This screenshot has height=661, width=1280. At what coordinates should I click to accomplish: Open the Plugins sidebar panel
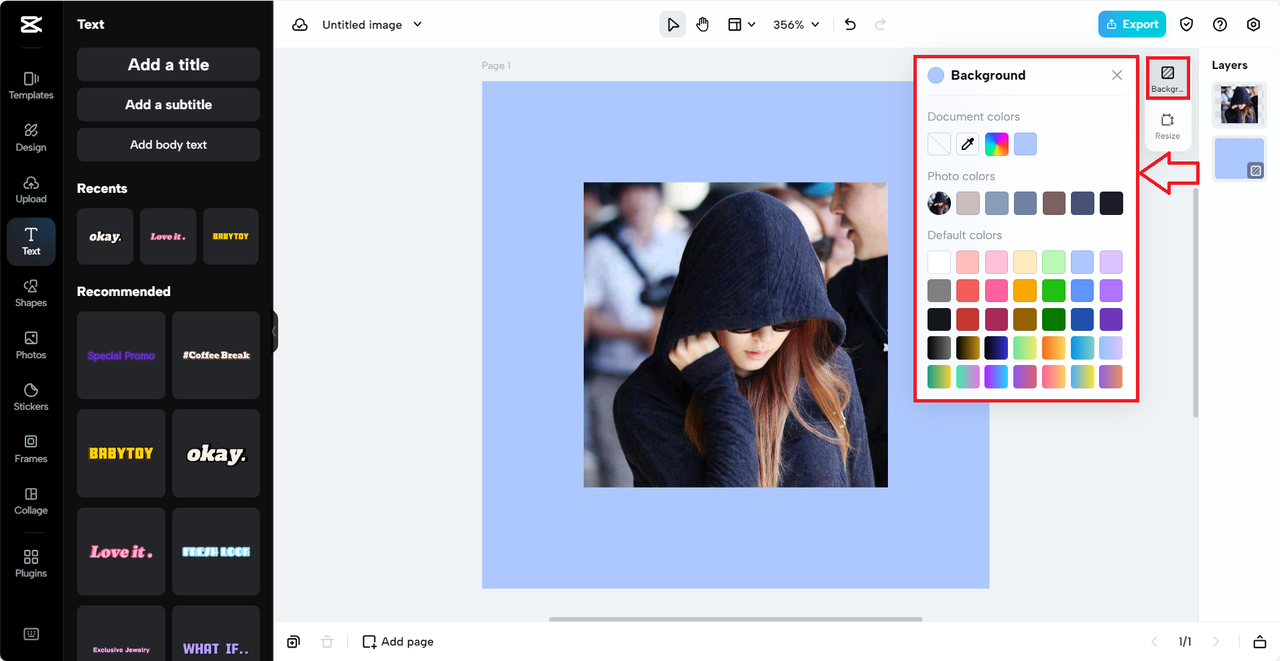pos(31,563)
